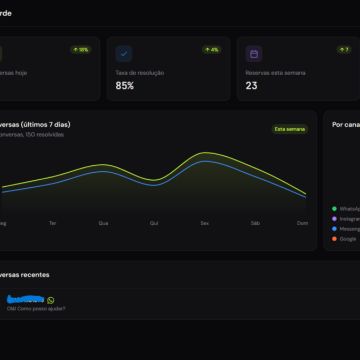Click the Google legend label
Viewport: 360px width, 360px height.
click(x=348, y=239)
